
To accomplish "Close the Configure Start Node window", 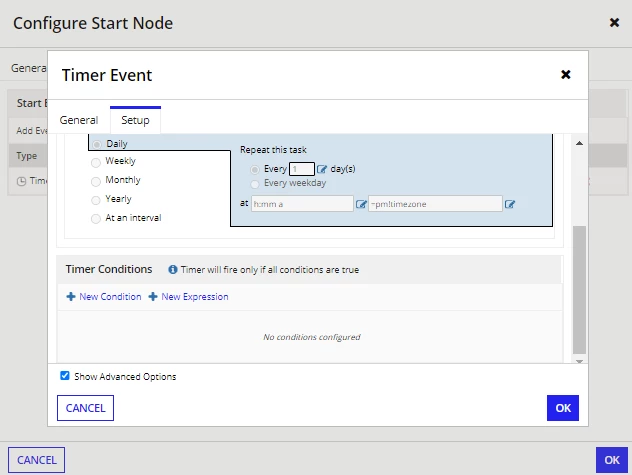I will point(614,23).
